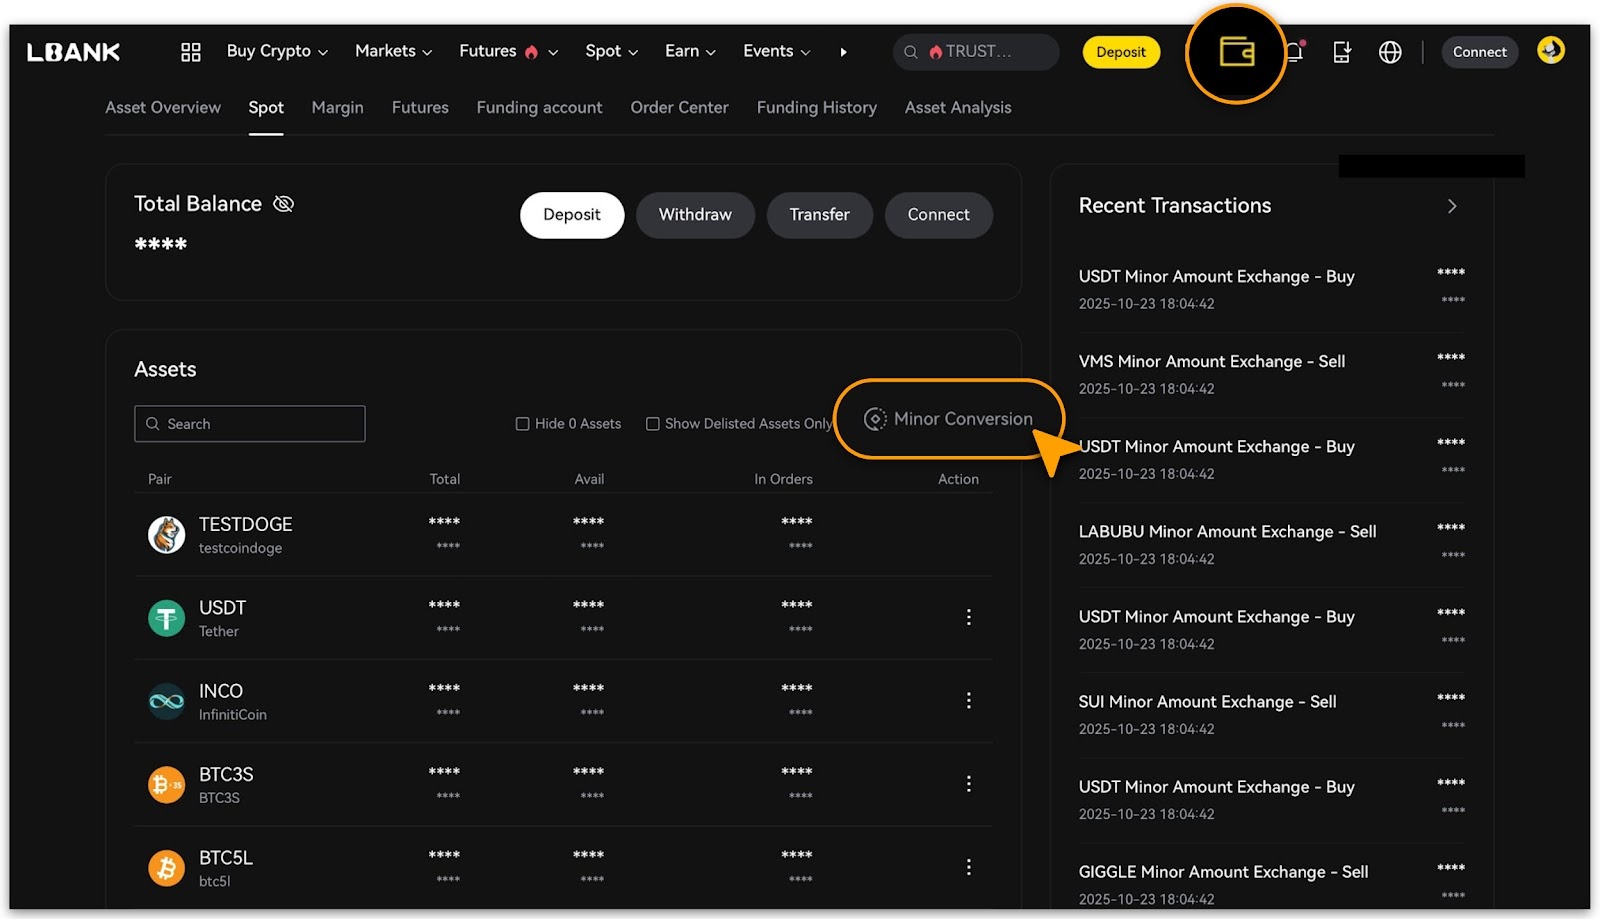The image size is (1600, 919).
Task: Go to the Asset Overview tab
Action: tap(163, 107)
